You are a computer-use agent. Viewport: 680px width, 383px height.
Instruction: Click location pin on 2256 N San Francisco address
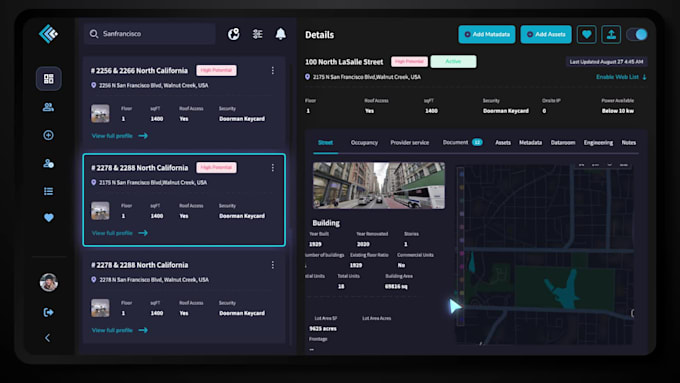93,85
